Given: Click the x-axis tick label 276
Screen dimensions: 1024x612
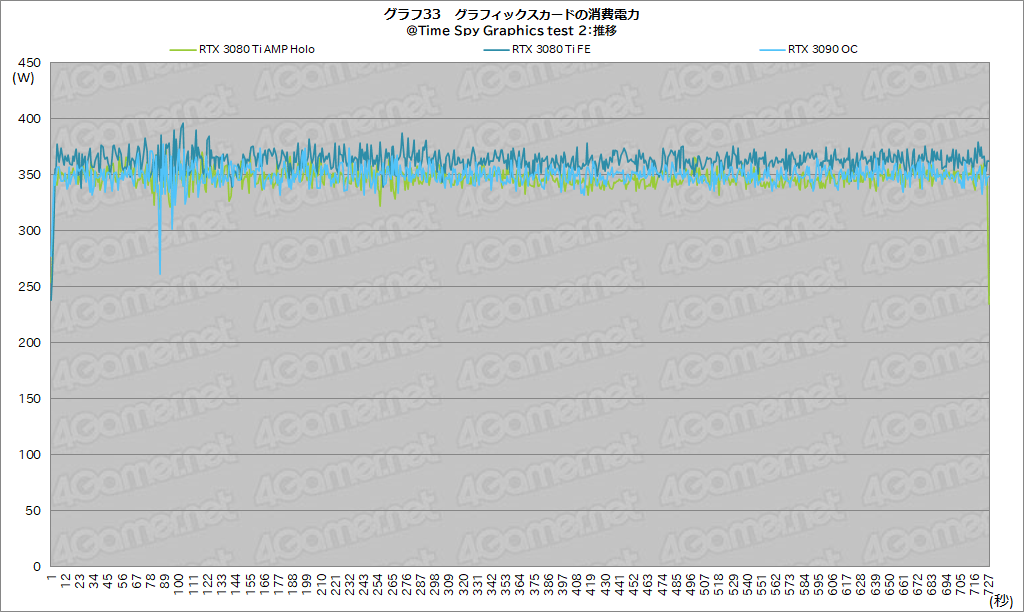Looking at the screenshot, I should [406, 584].
